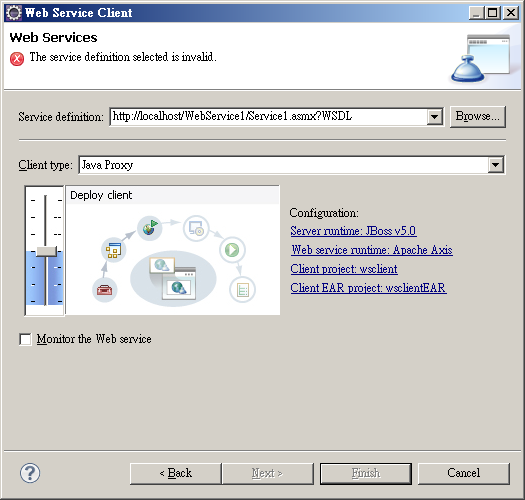Viewport: 525px width, 500px height.
Task: Click the document list Test stage icon
Action: tap(242, 290)
